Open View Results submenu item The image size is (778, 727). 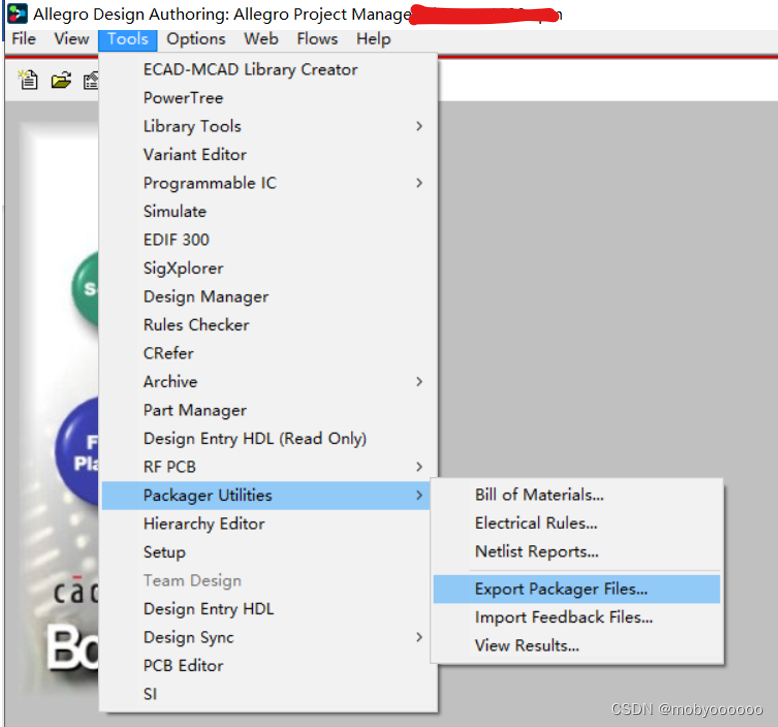tap(577, 646)
